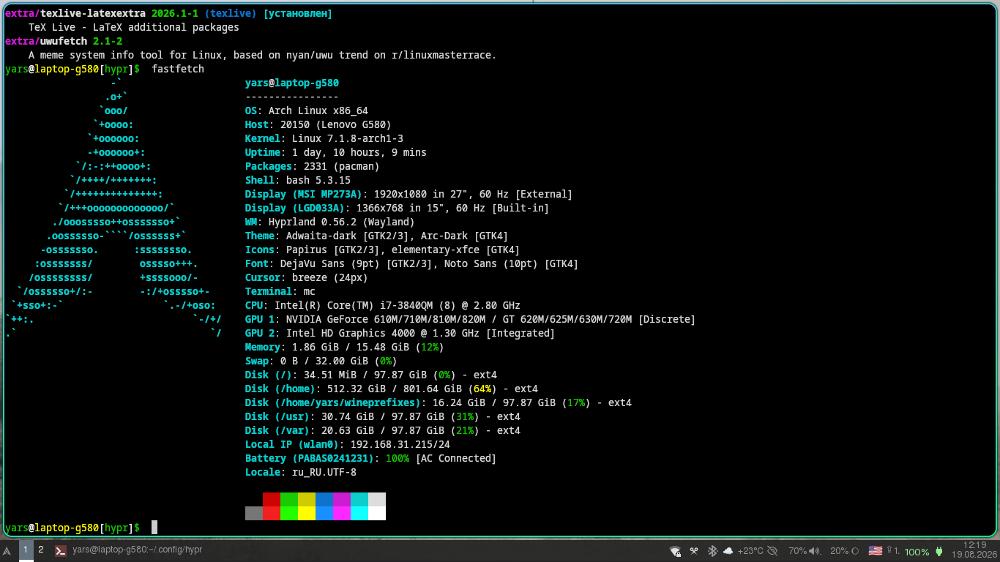Screen dimensions: 1000x562
Task: Click the 'Font: DejaVu Sans (9pt)' line
Action: coord(411,263)
